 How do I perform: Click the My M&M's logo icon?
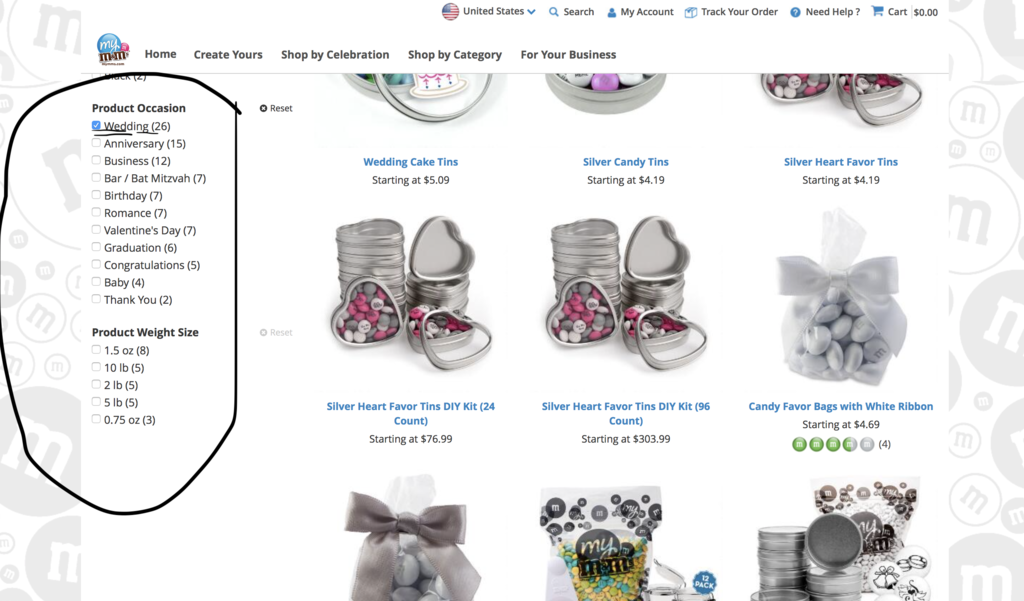pyautogui.click(x=112, y=50)
